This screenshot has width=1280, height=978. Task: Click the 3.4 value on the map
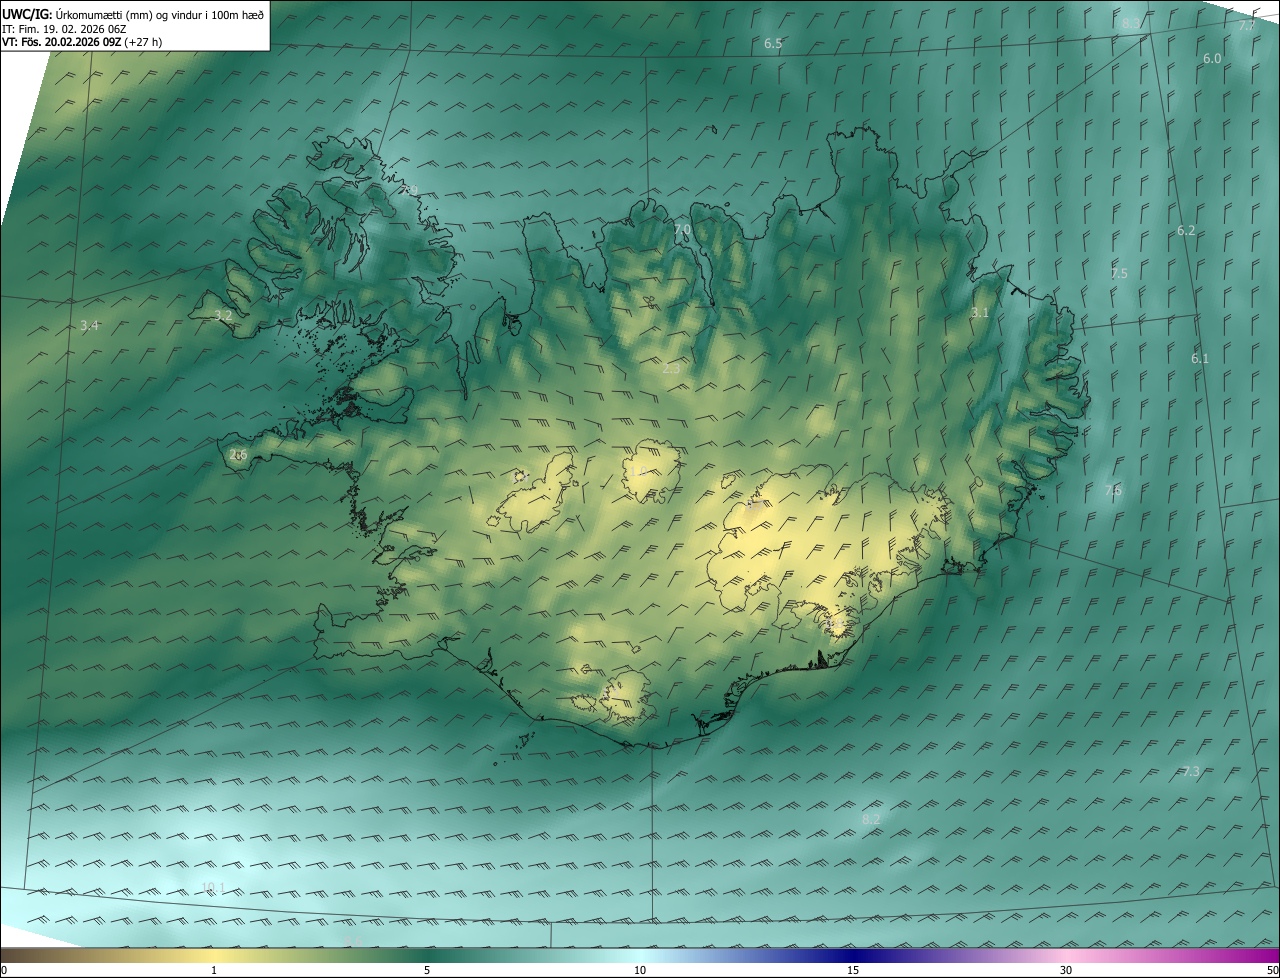[x=89, y=325]
